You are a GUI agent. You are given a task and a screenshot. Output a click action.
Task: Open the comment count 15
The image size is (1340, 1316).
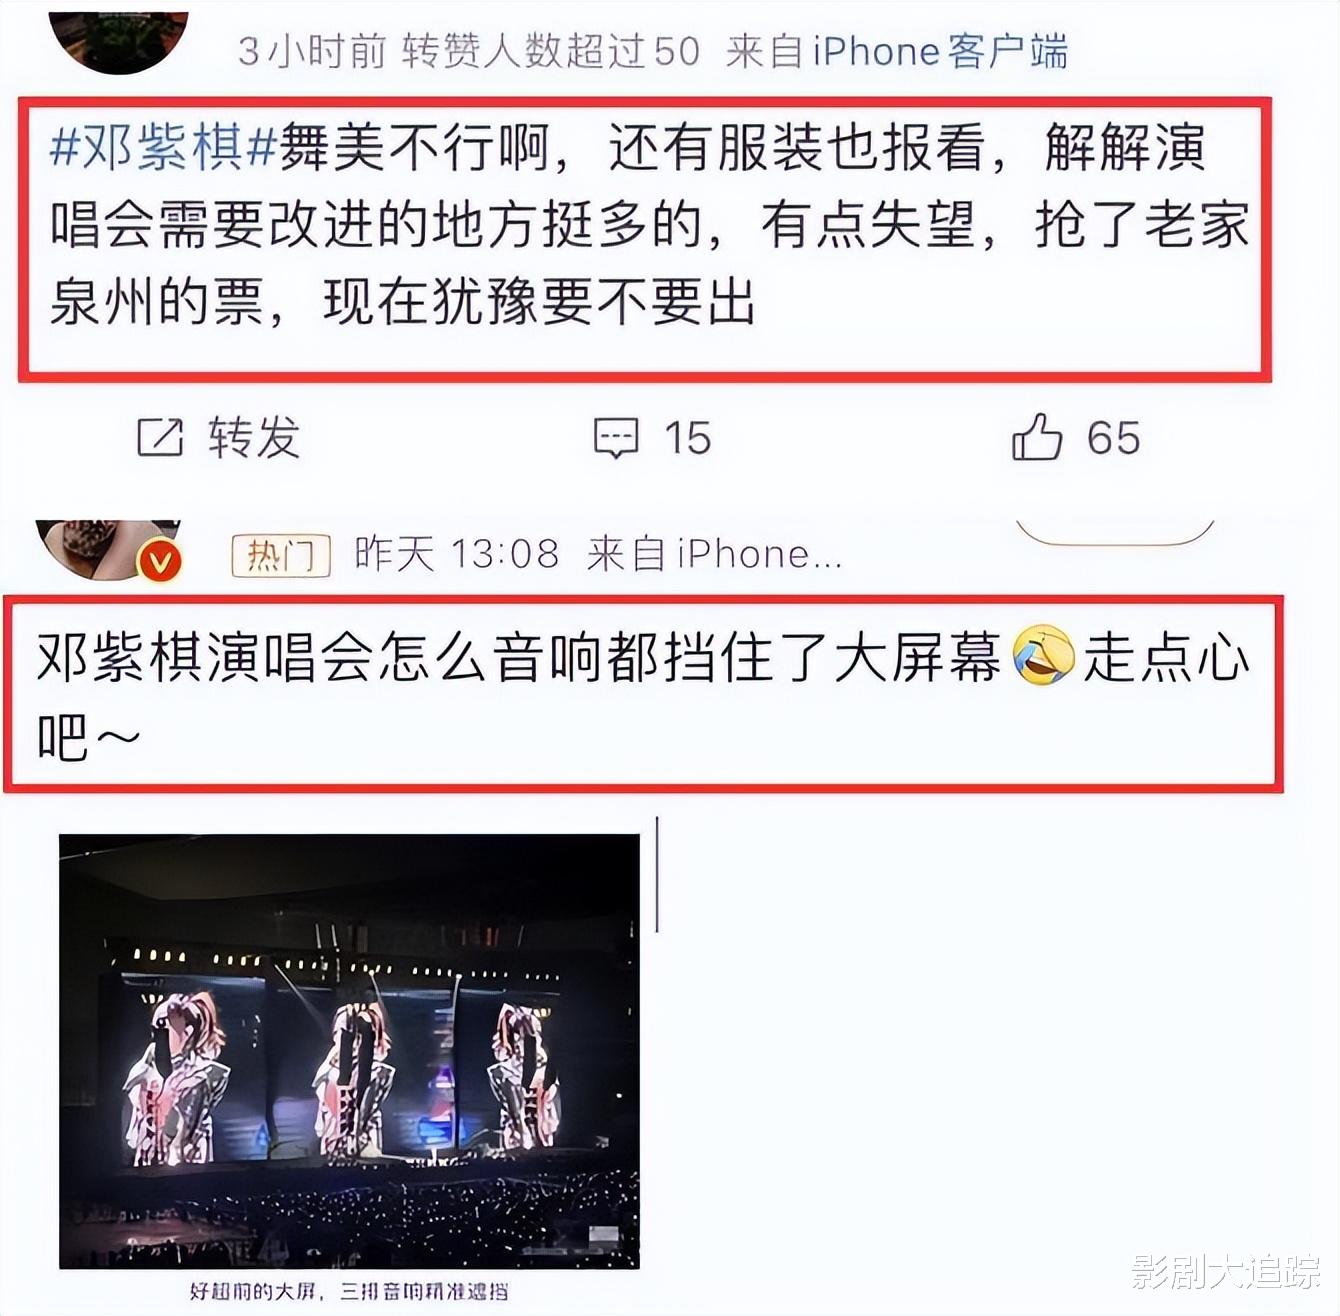click(x=687, y=438)
